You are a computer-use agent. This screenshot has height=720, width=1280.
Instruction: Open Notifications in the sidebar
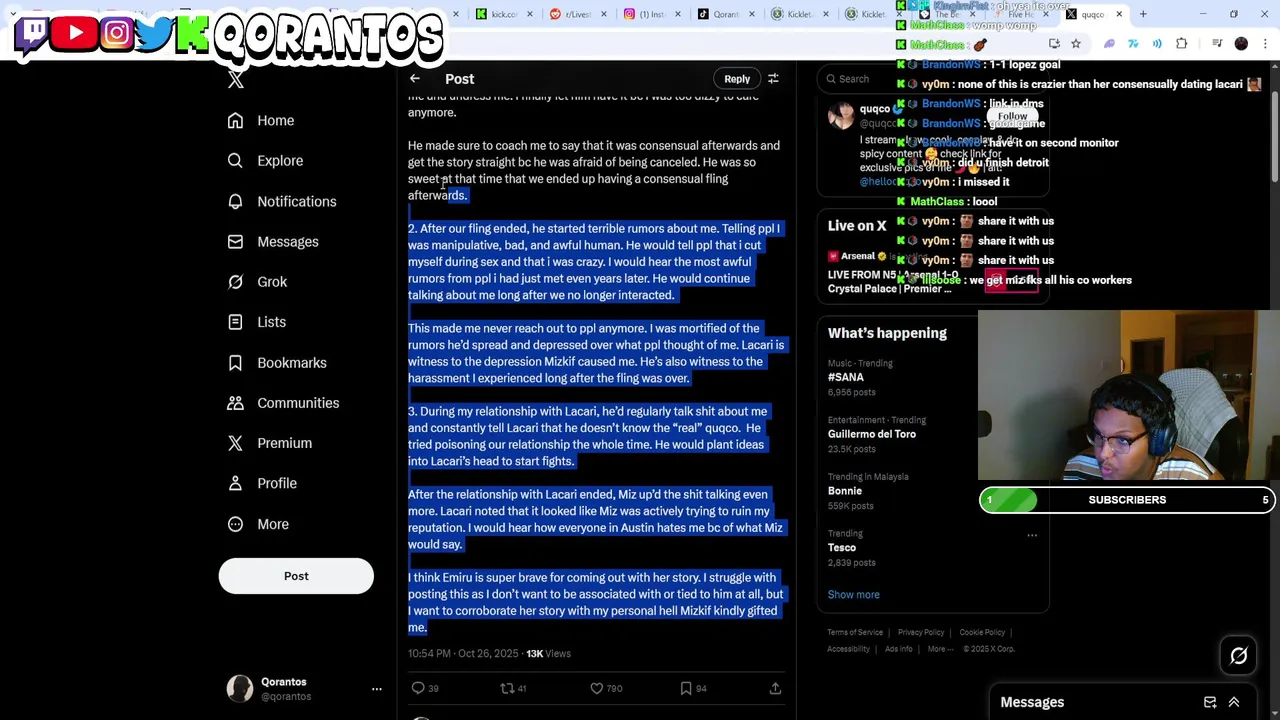coord(282,201)
